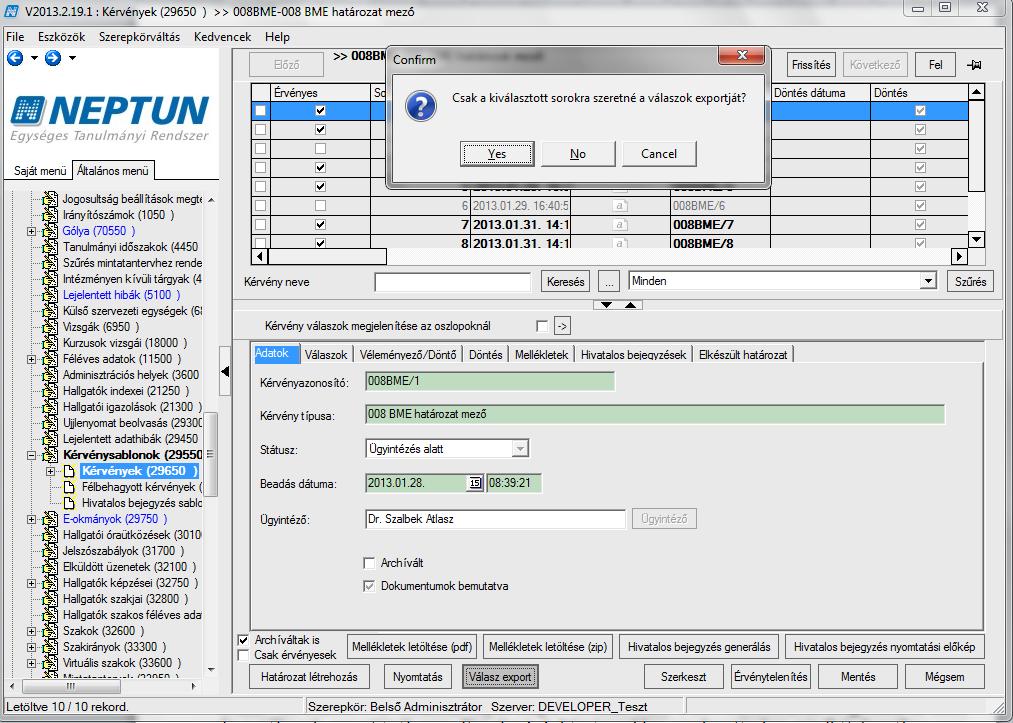Screen dimensions: 1013x723
Task: Expand the Gólya (70550) tree node
Action: pyautogui.click(x=31, y=231)
